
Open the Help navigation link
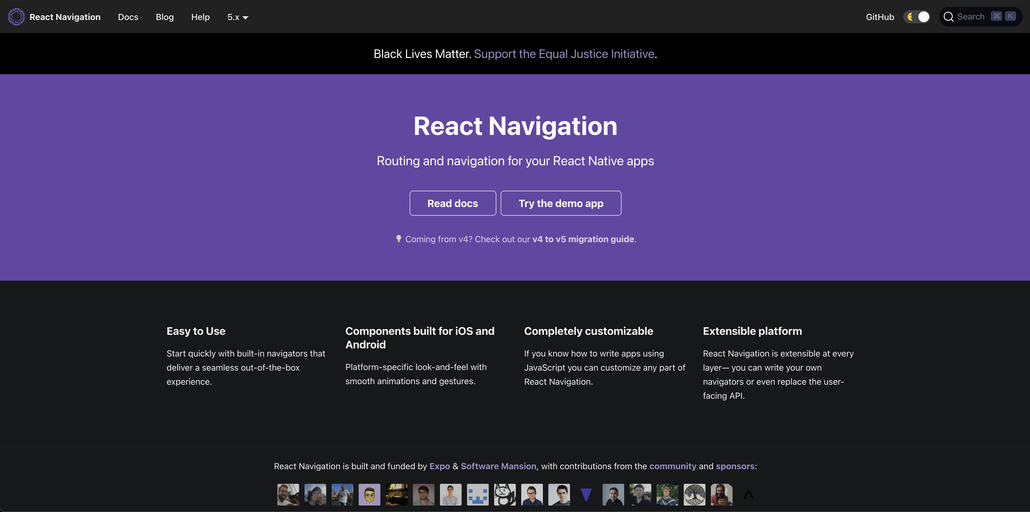pos(200,17)
